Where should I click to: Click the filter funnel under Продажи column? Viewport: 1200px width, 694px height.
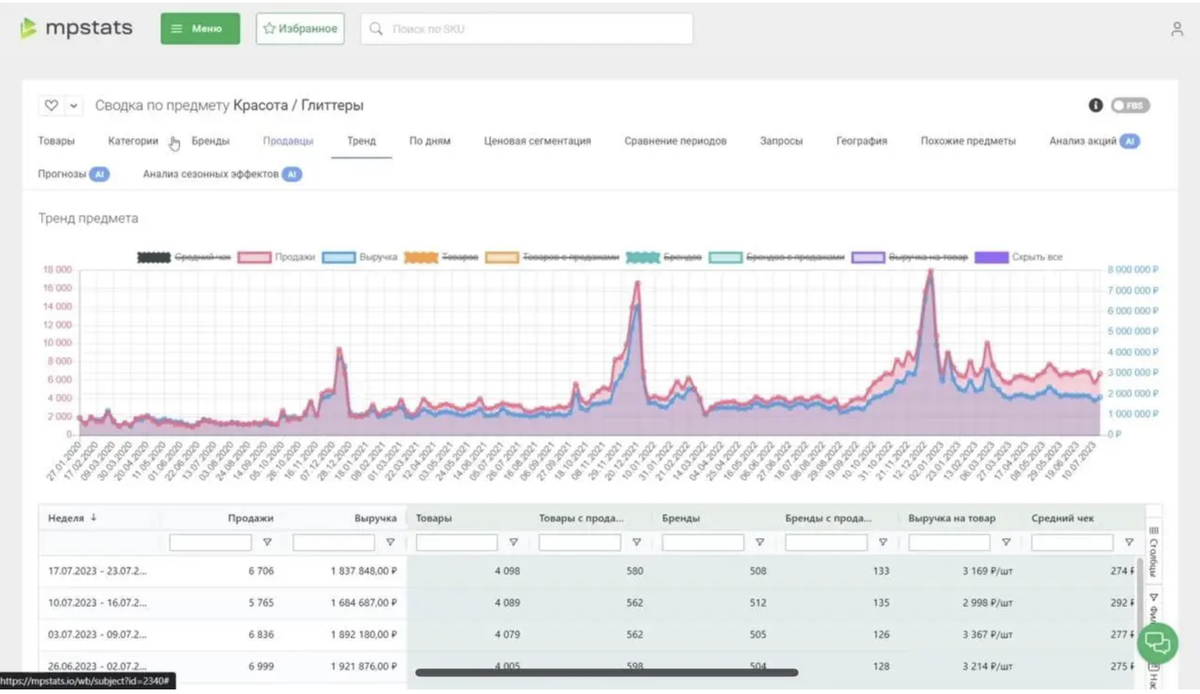pyautogui.click(x=267, y=542)
